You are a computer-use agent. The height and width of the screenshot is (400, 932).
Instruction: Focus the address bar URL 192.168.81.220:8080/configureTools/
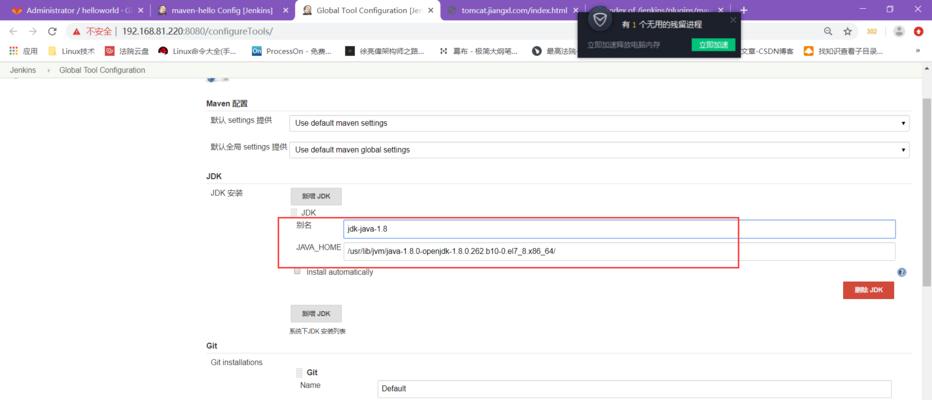197,32
